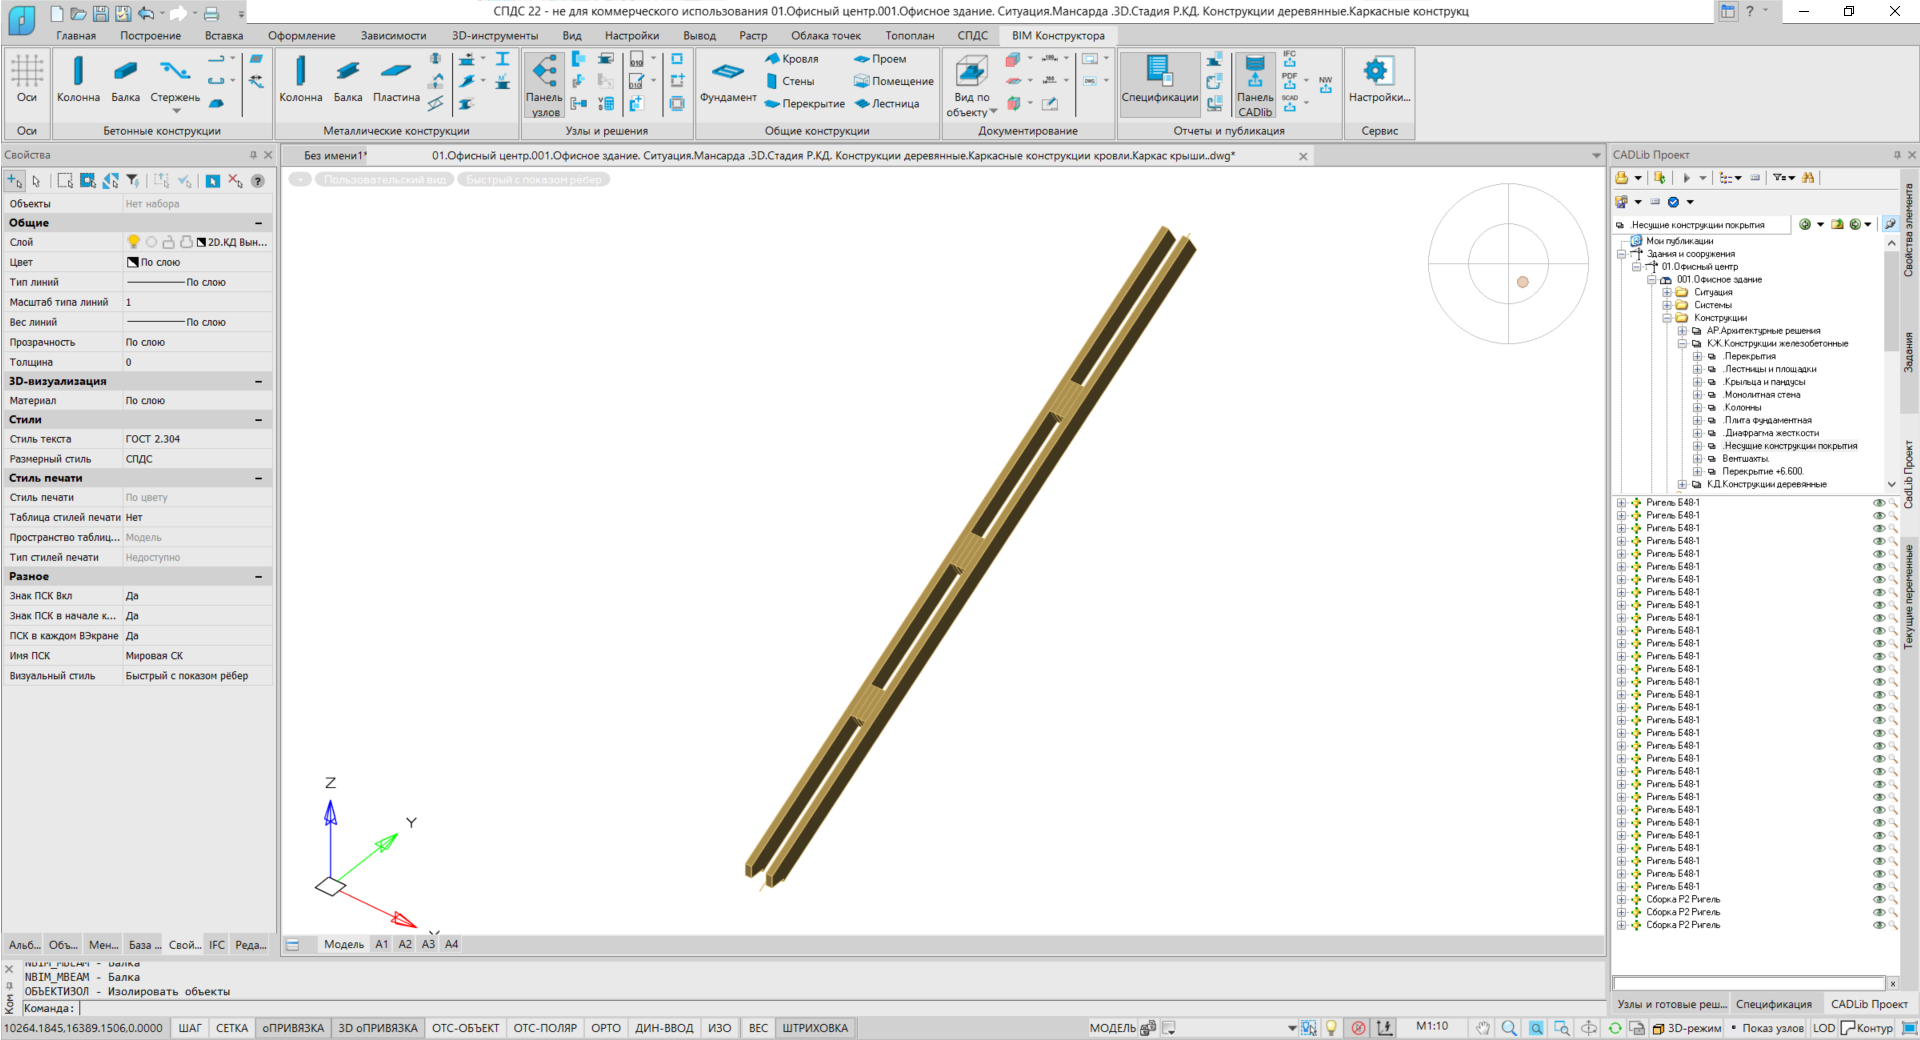Click the Кровля button

pos(791,59)
